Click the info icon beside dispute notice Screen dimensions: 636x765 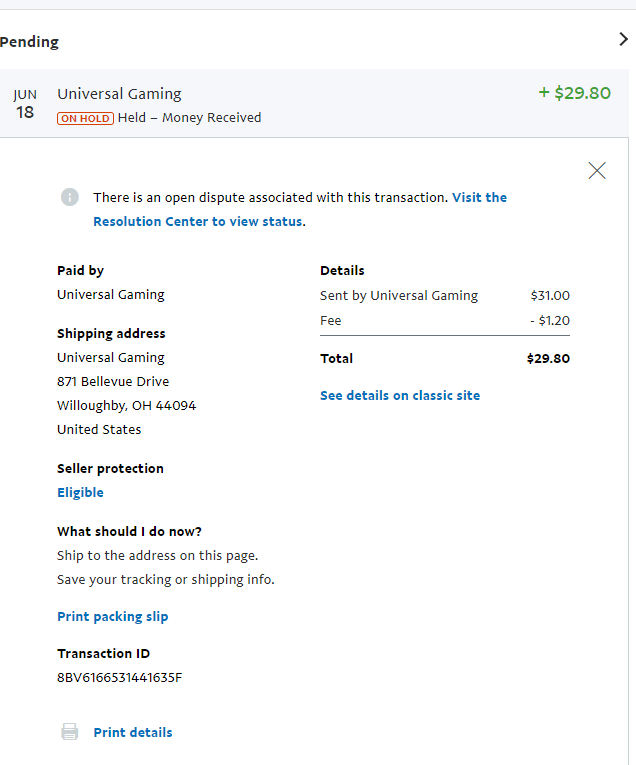[x=70, y=197]
